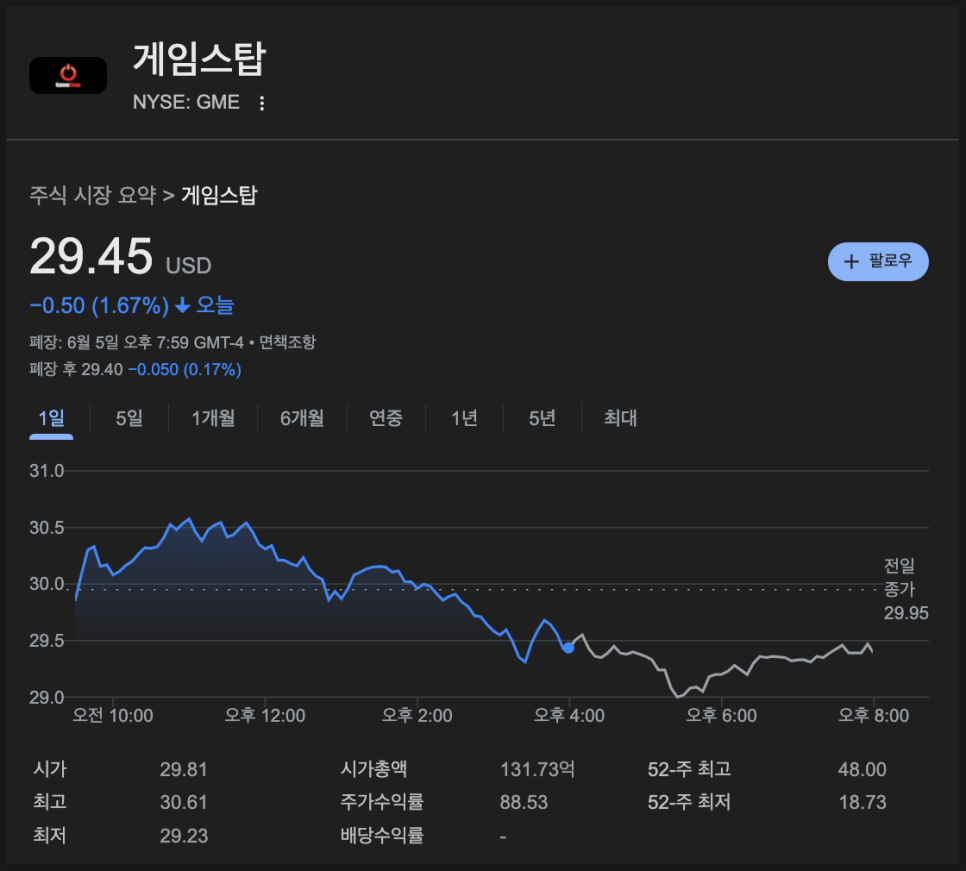Click the 최저 value 29.23
The height and width of the screenshot is (871, 966).
184,836
